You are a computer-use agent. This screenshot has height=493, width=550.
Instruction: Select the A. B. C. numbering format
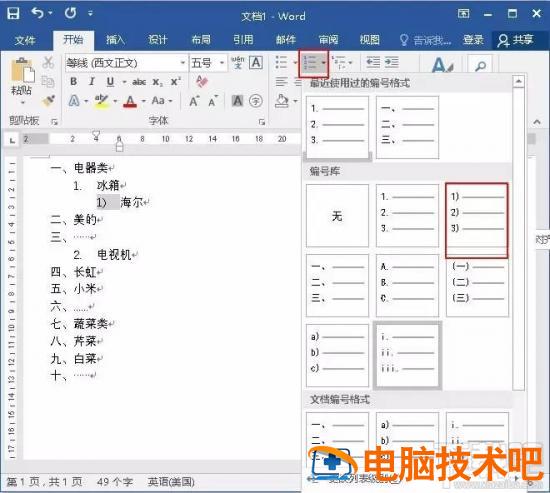(x=407, y=285)
